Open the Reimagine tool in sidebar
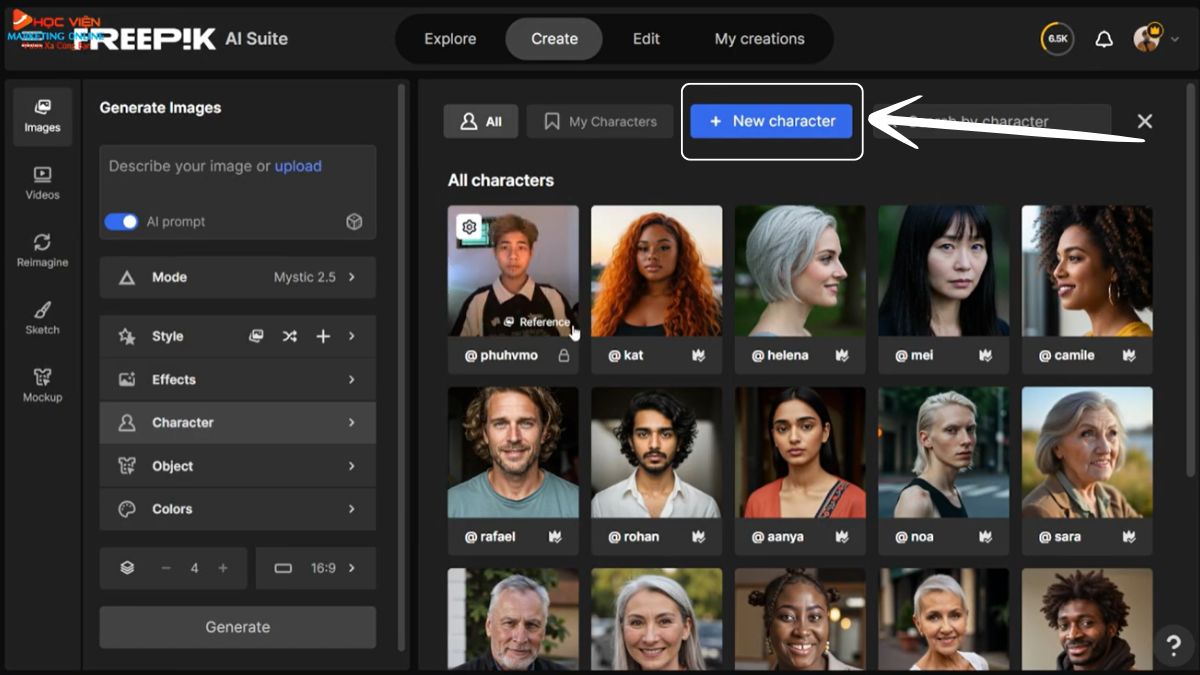The image size is (1200, 675). [42, 250]
